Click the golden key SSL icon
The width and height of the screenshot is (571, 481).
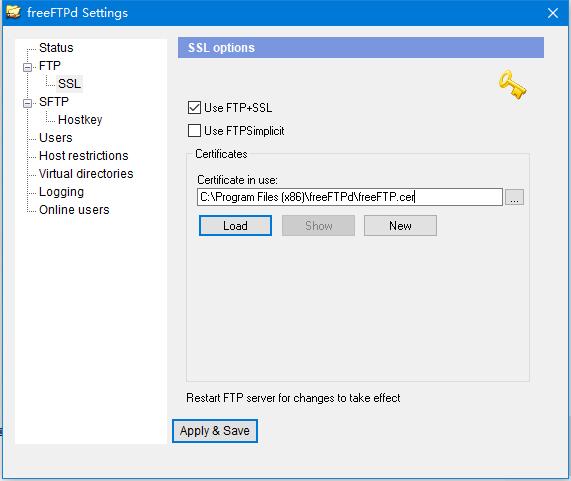point(513,86)
